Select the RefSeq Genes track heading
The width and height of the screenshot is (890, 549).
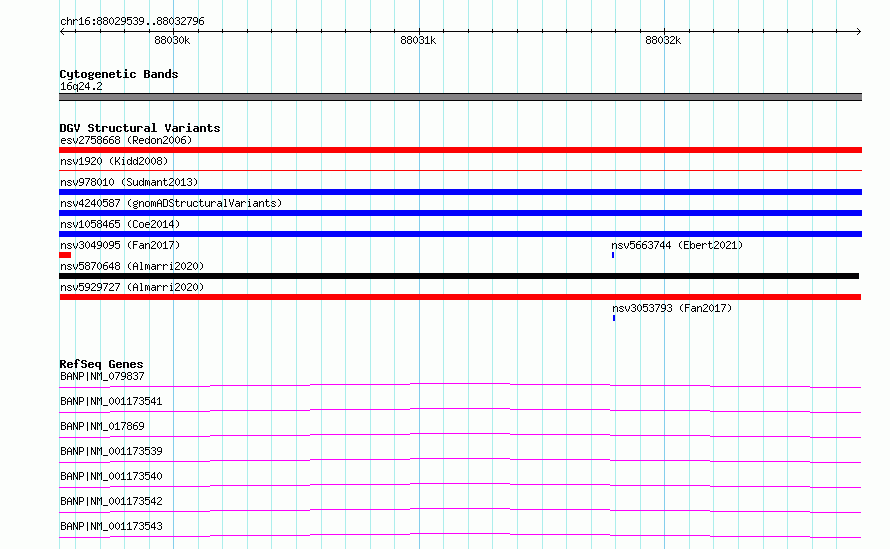[x=101, y=364]
